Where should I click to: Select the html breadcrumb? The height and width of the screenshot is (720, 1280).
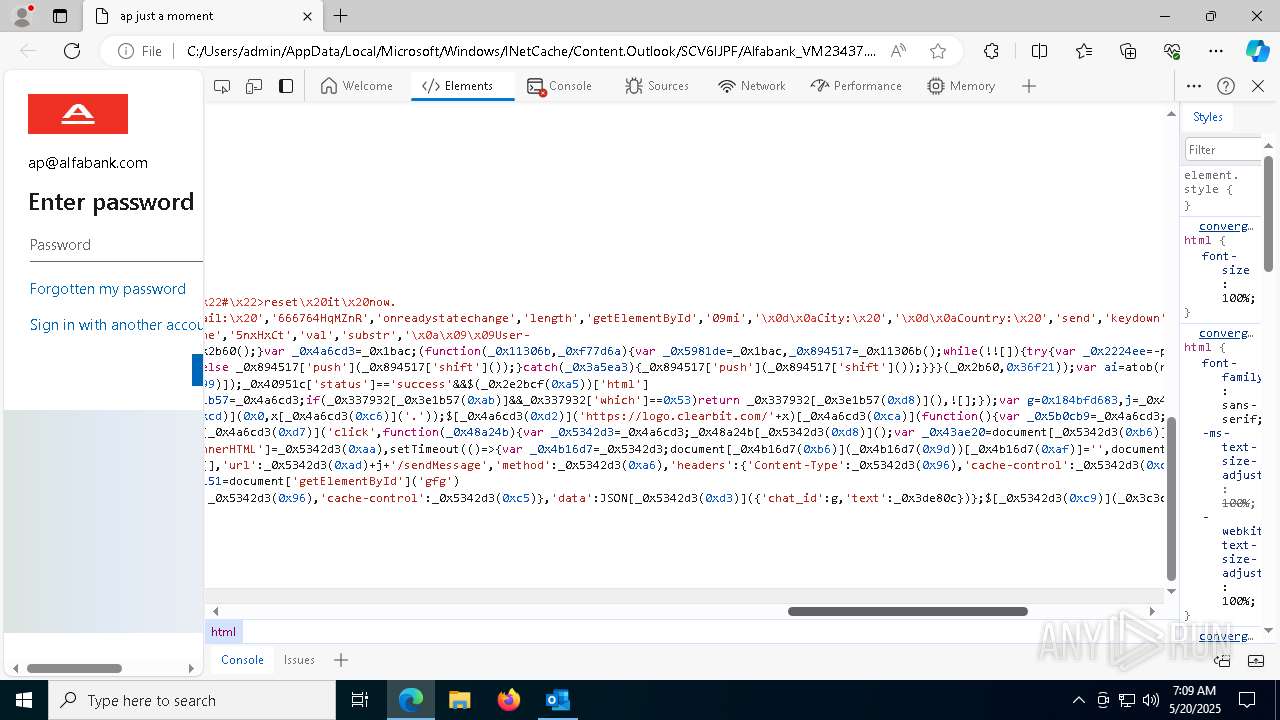[223, 632]
